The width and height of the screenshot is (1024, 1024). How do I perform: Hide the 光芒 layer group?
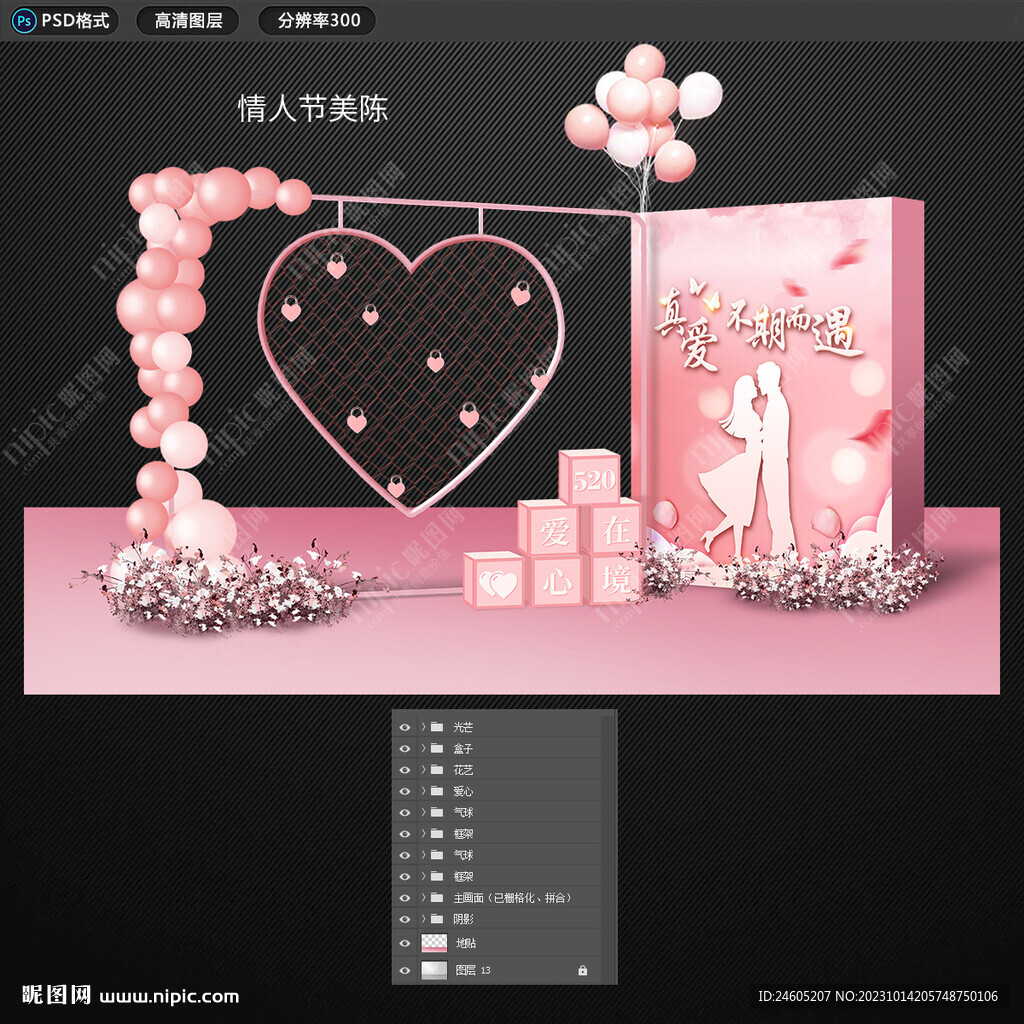click(x=405, y=727)
